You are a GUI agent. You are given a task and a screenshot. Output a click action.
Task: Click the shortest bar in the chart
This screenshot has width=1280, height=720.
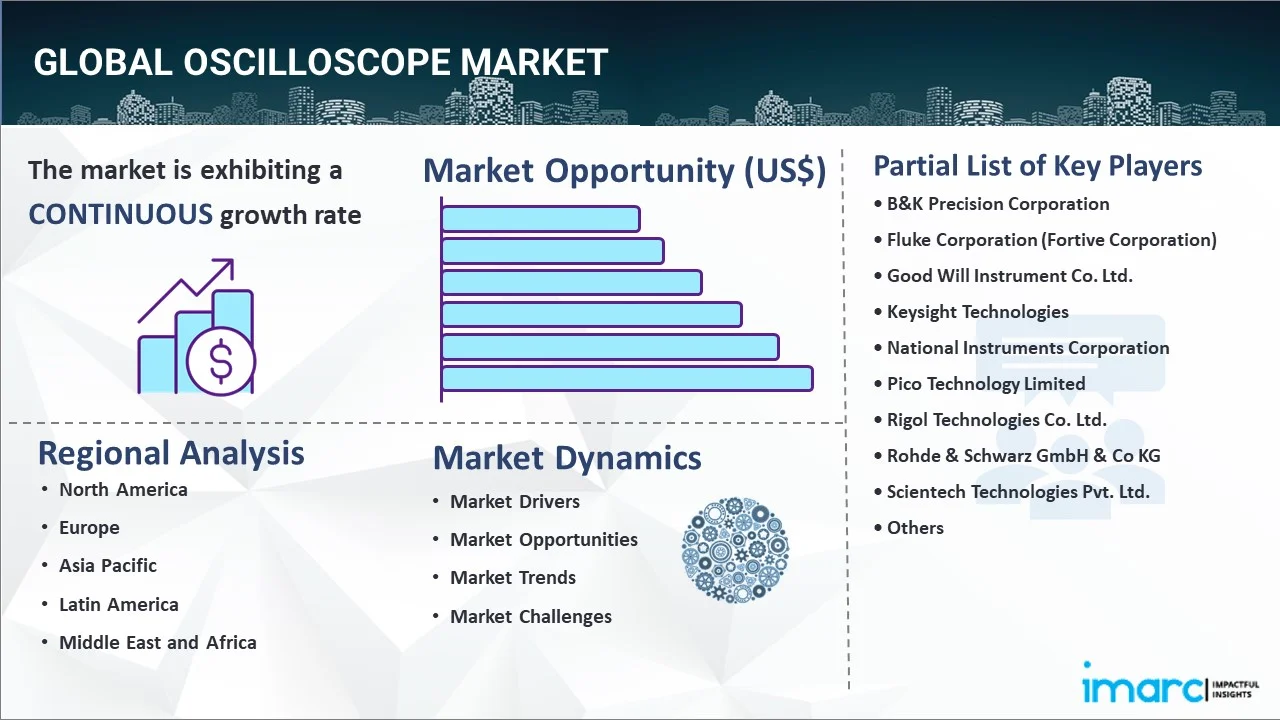[540, 218]
